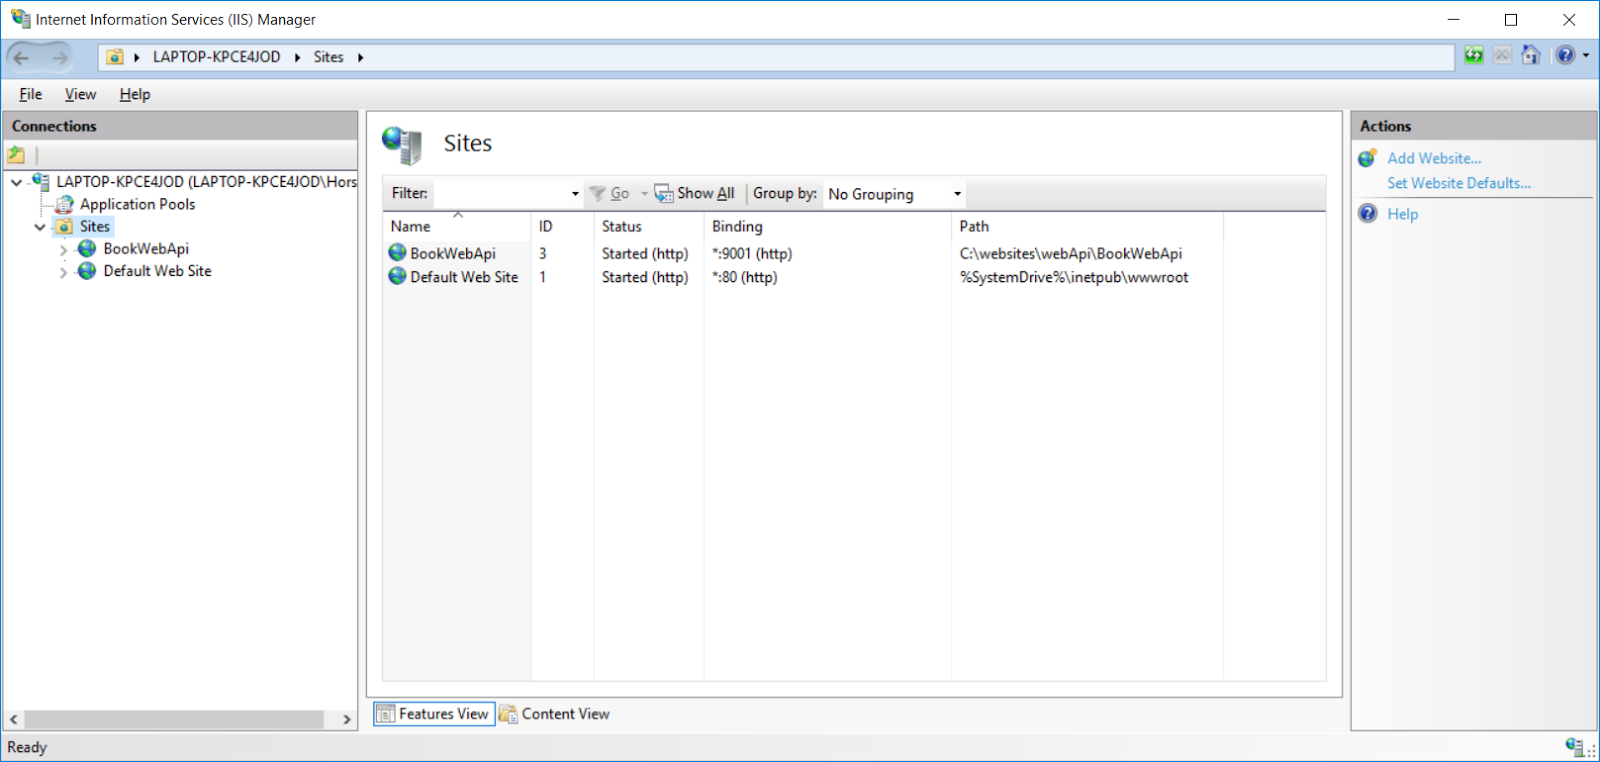Click the server icon next to LAPTOP-KPCE4JOD node
This screenshot has height=762, width=1600.
[x=40, y=181]
